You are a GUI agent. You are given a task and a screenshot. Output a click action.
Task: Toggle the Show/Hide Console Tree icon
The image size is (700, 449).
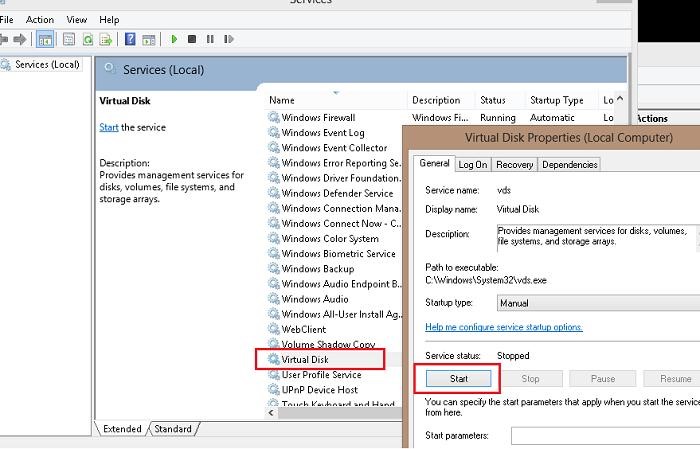(x=45, y=39)
